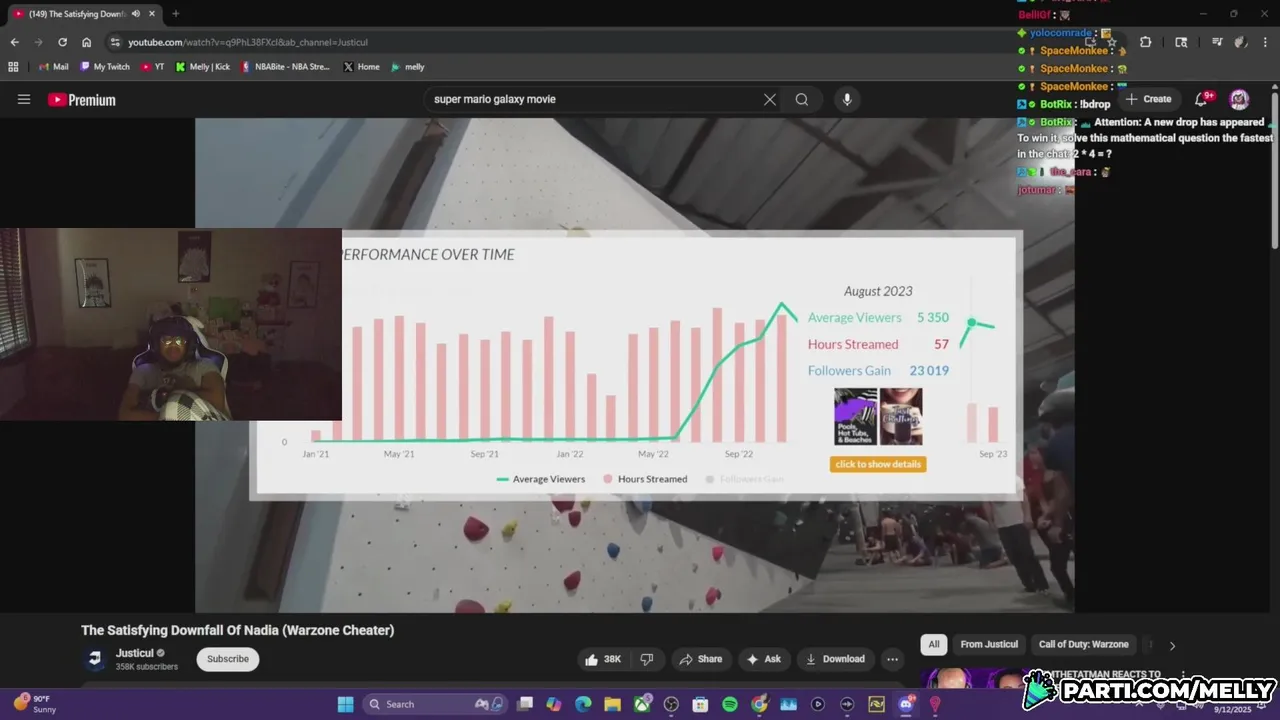The height and width of the screenshot is (720, 1280).
Task: Open Microsoft Store from the taskbar
Action: coord(701,704)
